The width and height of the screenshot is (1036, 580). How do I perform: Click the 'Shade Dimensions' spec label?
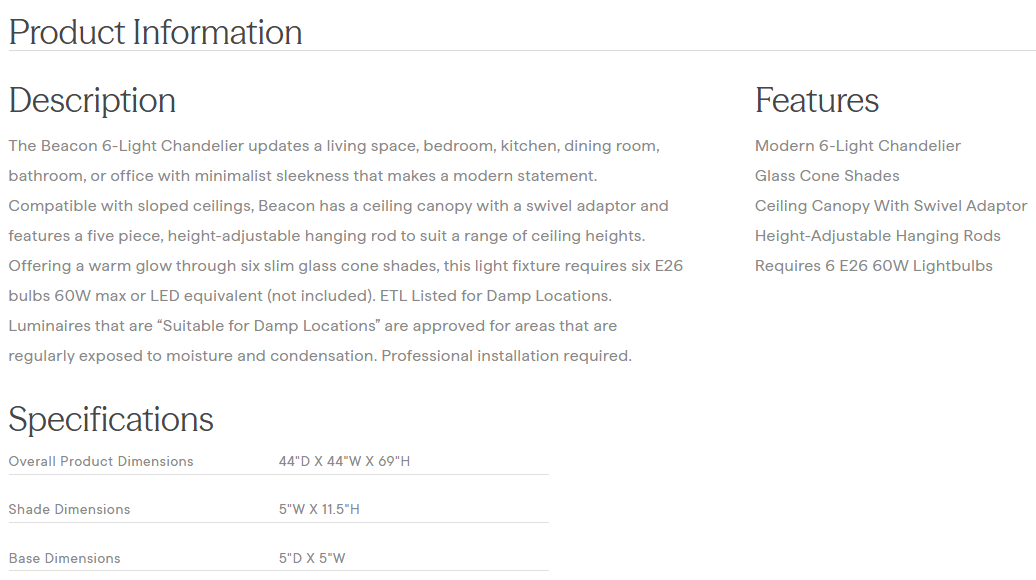[69, 509]
